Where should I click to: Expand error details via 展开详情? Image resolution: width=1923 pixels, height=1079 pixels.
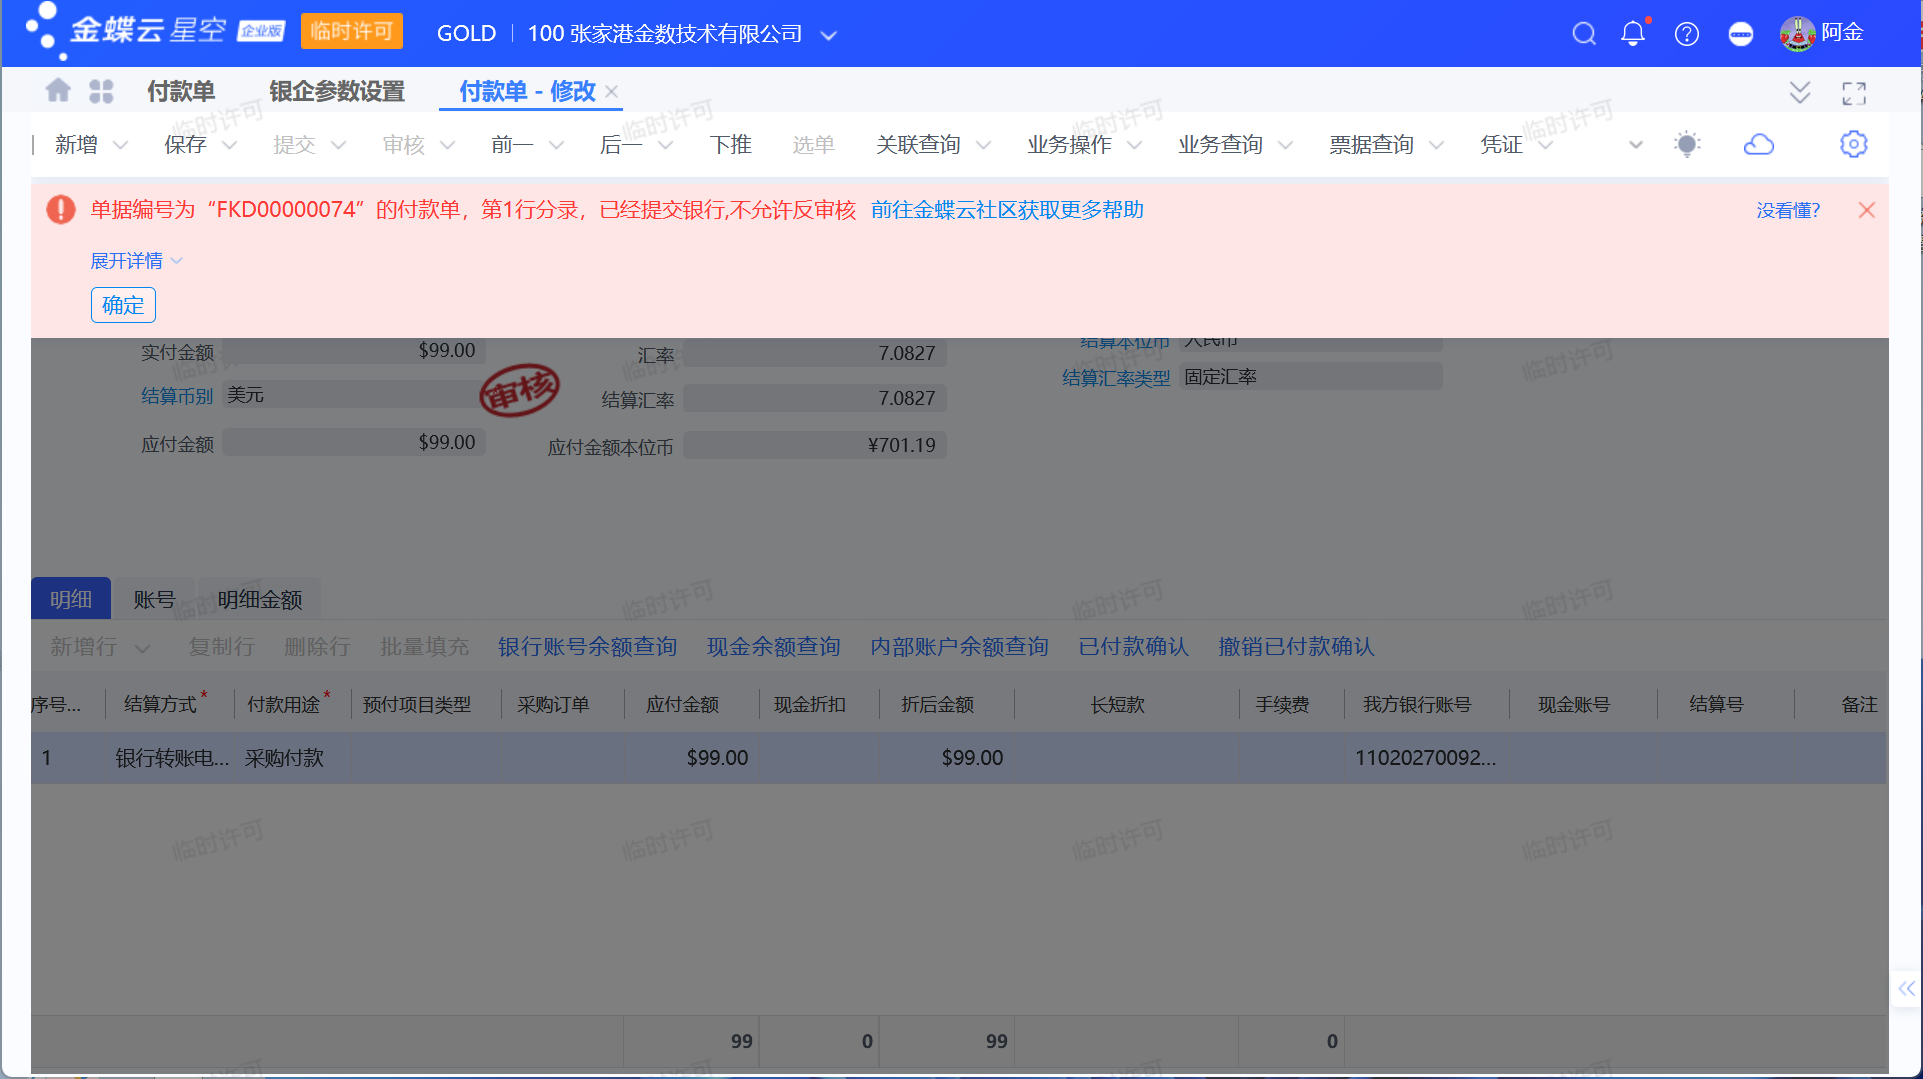[x=136, y=261]
